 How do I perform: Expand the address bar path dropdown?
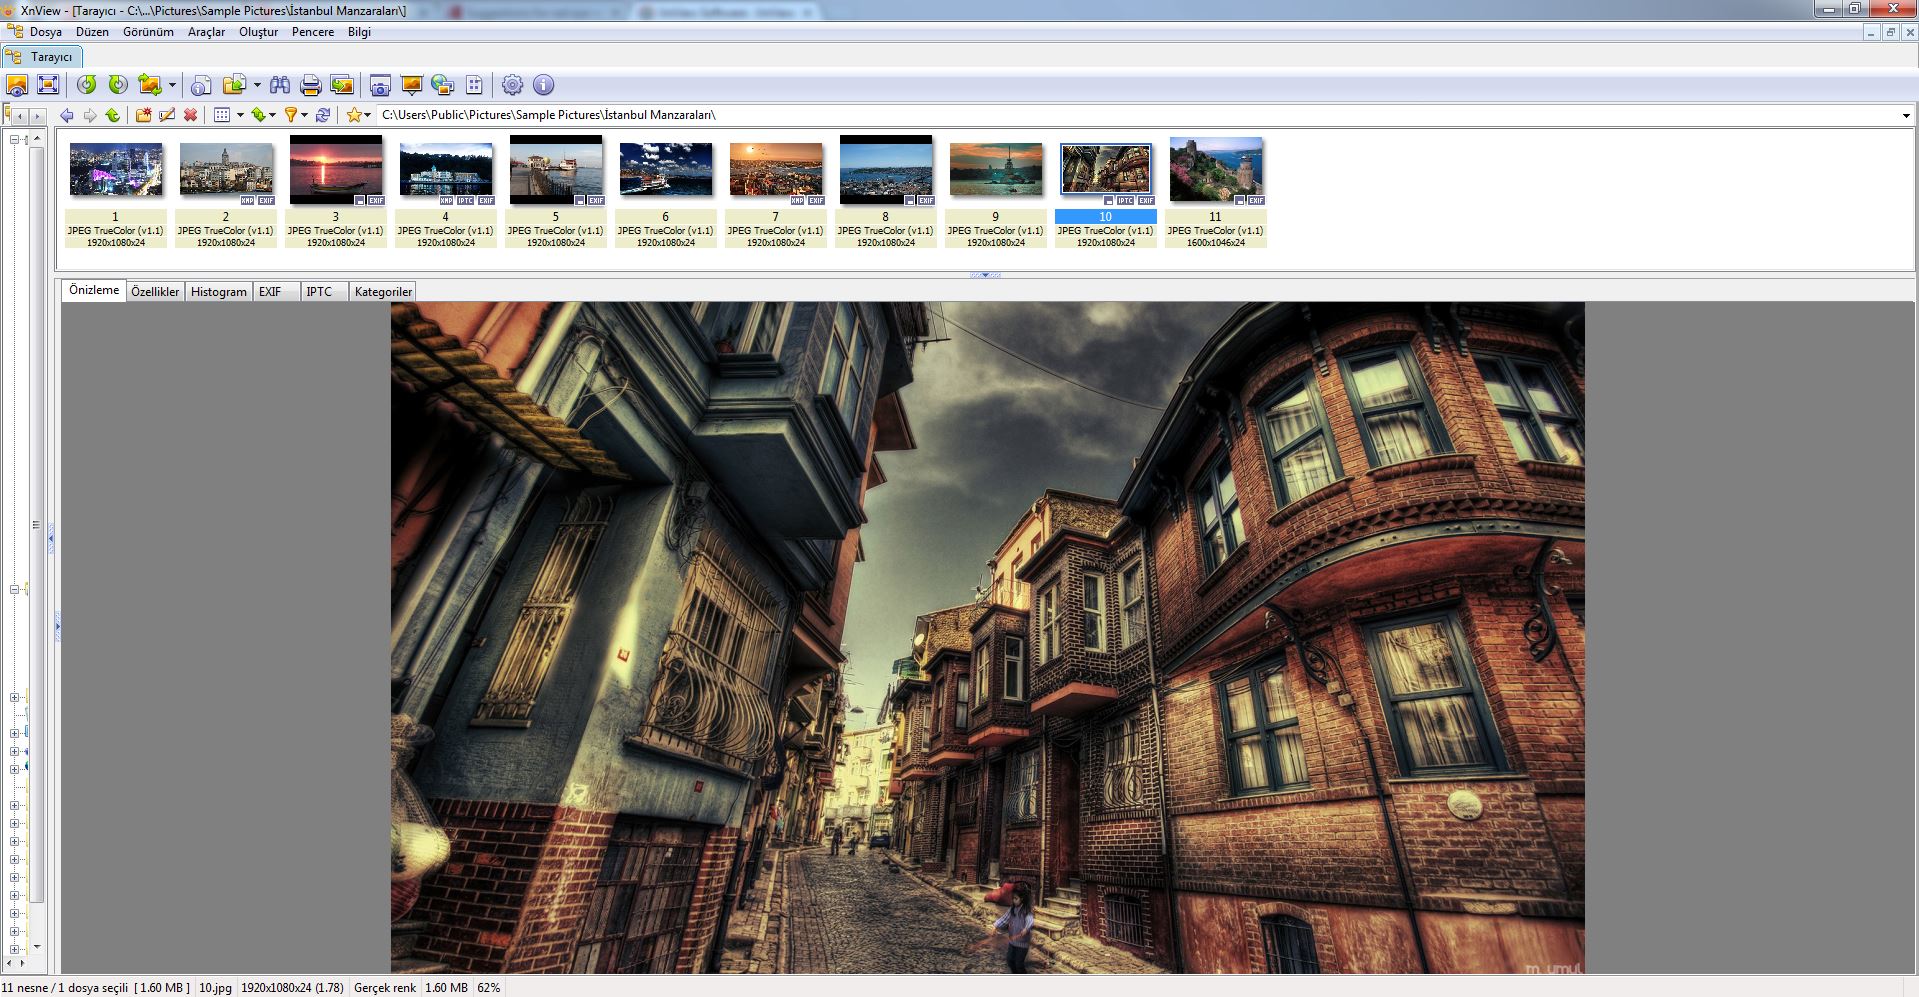pos(1906,115)
